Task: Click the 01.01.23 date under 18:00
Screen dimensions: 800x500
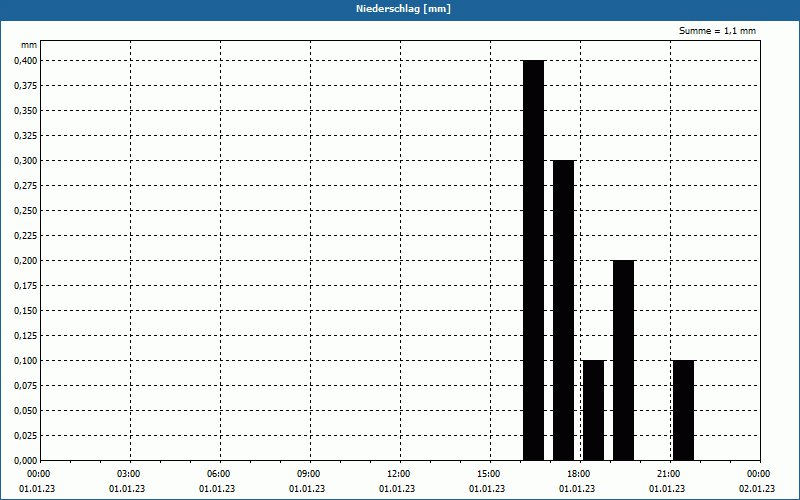Action: [577, 489]
